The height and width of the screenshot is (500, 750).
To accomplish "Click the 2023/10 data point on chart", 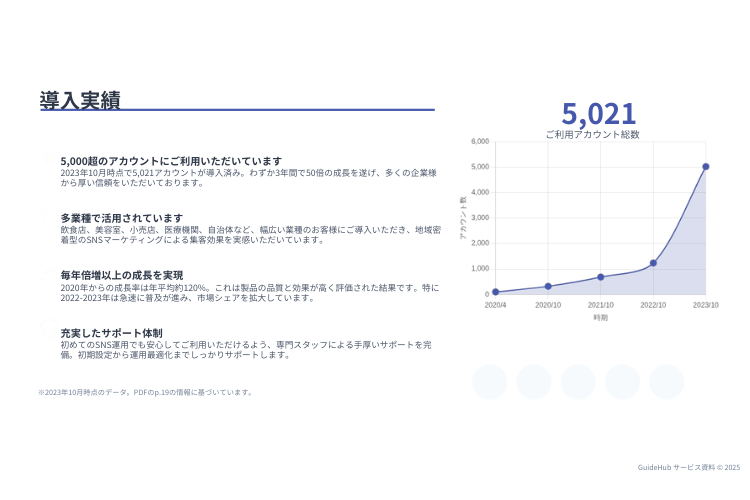I will [705, 167].
